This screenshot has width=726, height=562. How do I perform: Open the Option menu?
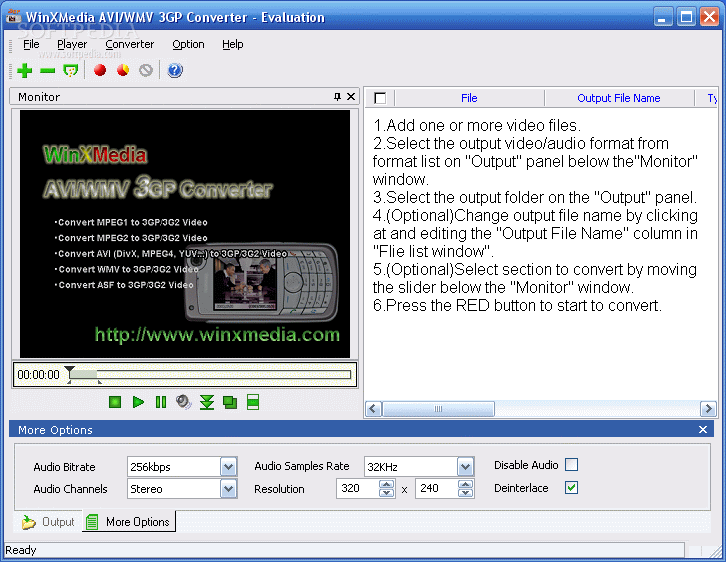[188, 44]
